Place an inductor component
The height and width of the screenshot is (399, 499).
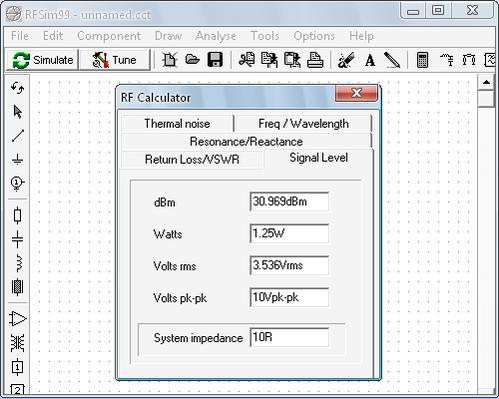pos(18,263)
